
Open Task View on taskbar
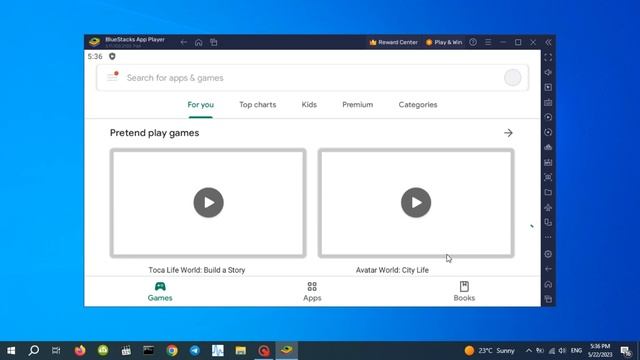point(56,351)
